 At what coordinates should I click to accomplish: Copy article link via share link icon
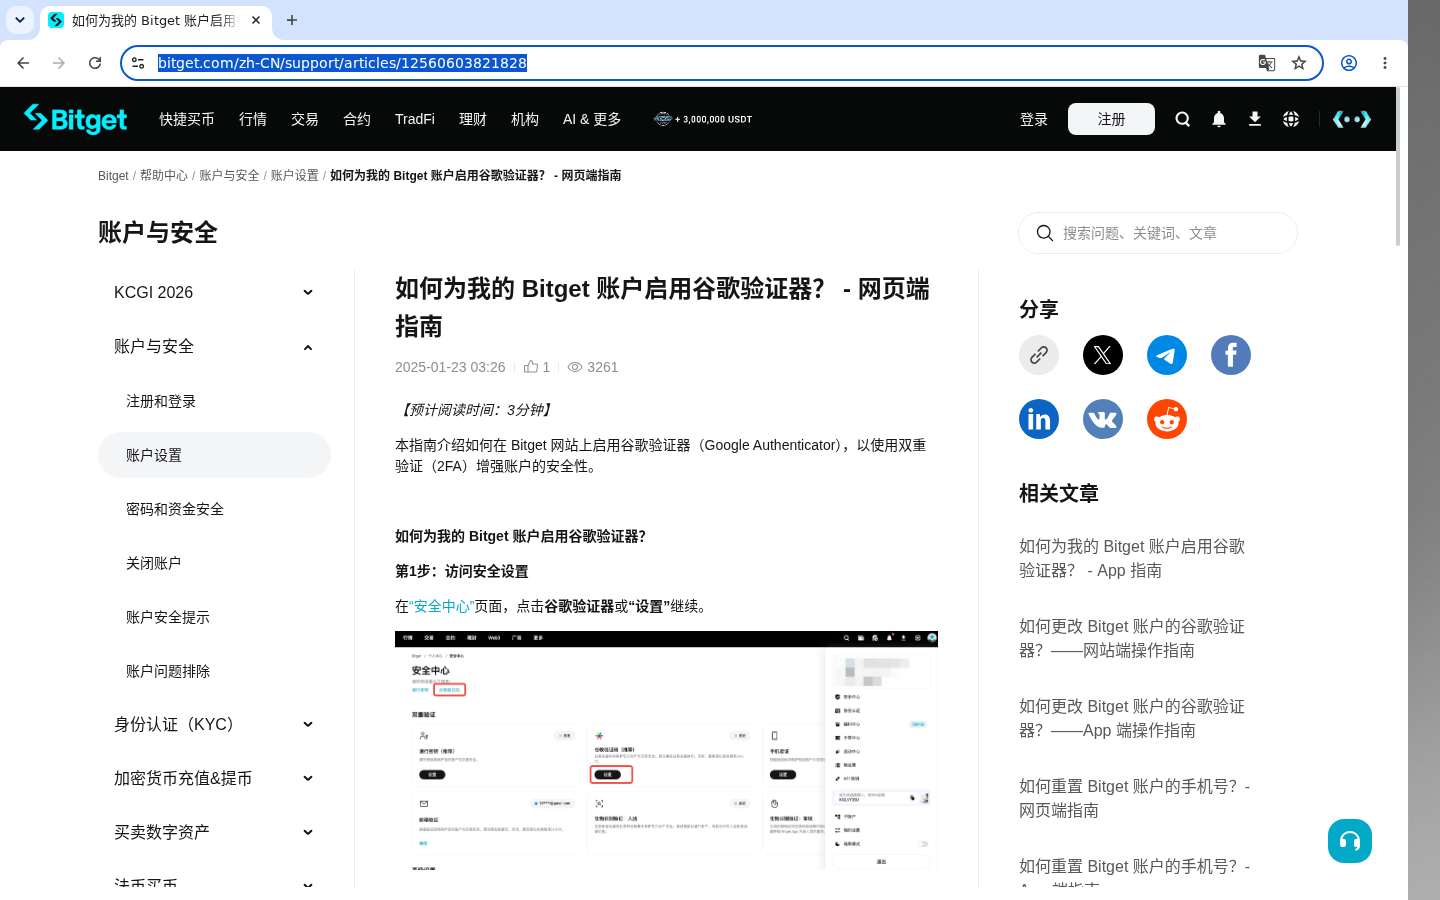point(1039,355)
